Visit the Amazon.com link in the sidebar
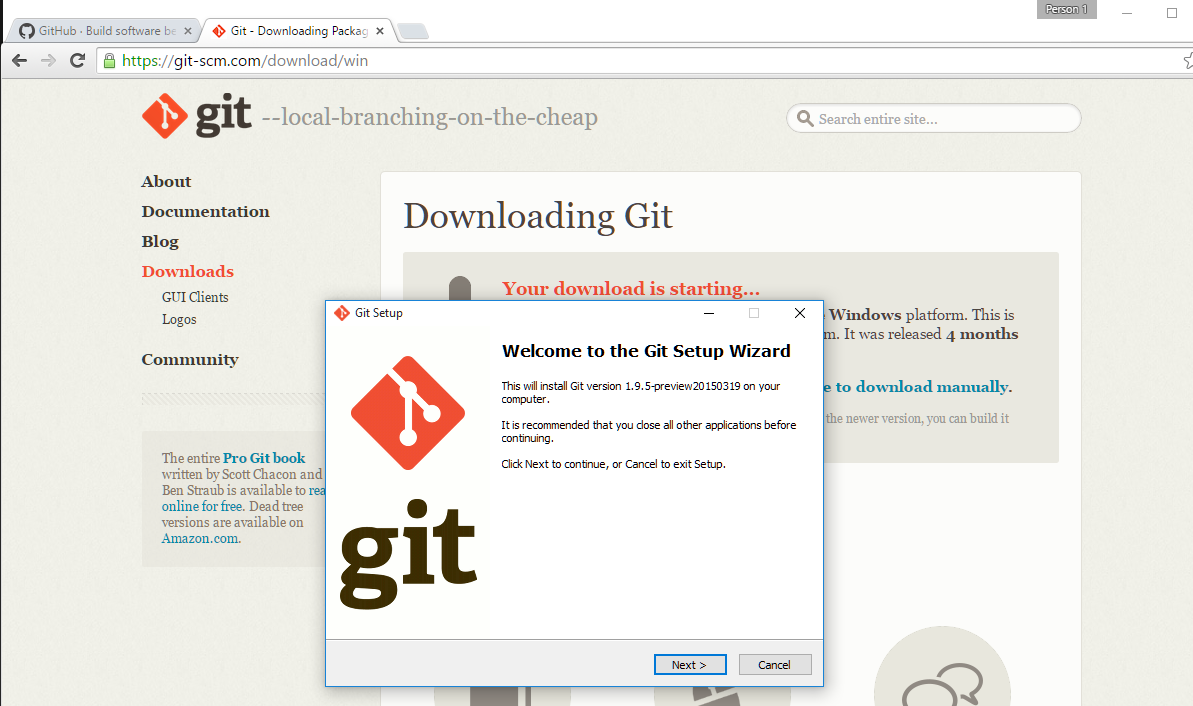Screen dimensions: 1193x706 click(199, 538)
